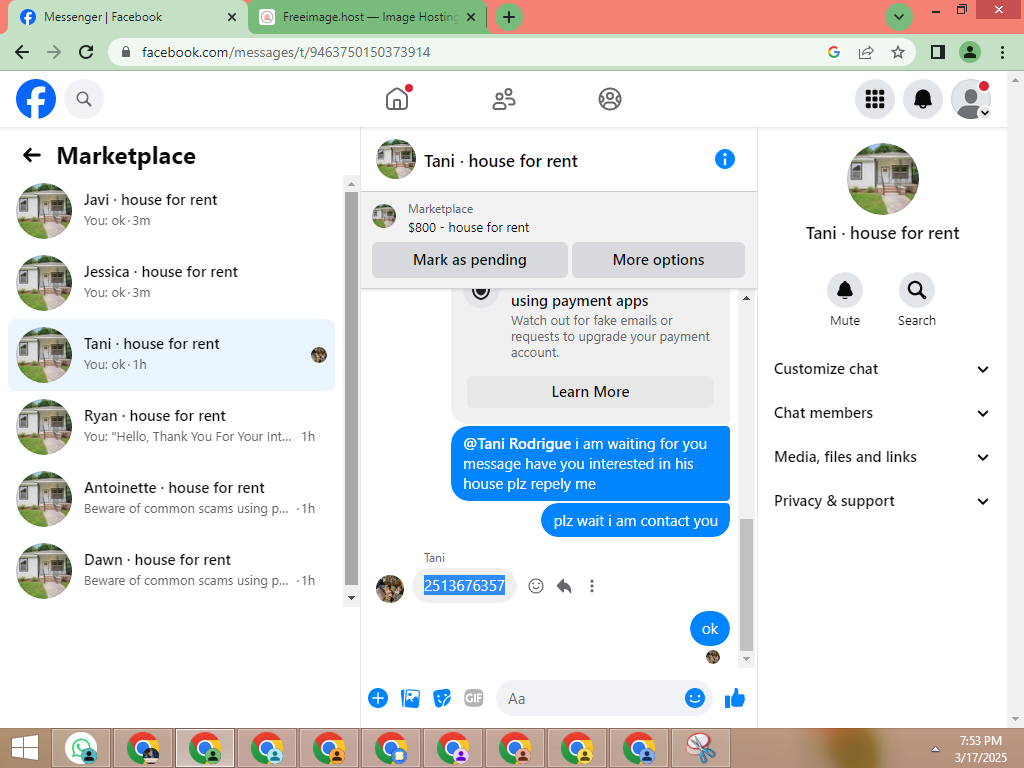Bookmark this page with the star
The height and width of the screenshot is (768, 1024).
898,52
